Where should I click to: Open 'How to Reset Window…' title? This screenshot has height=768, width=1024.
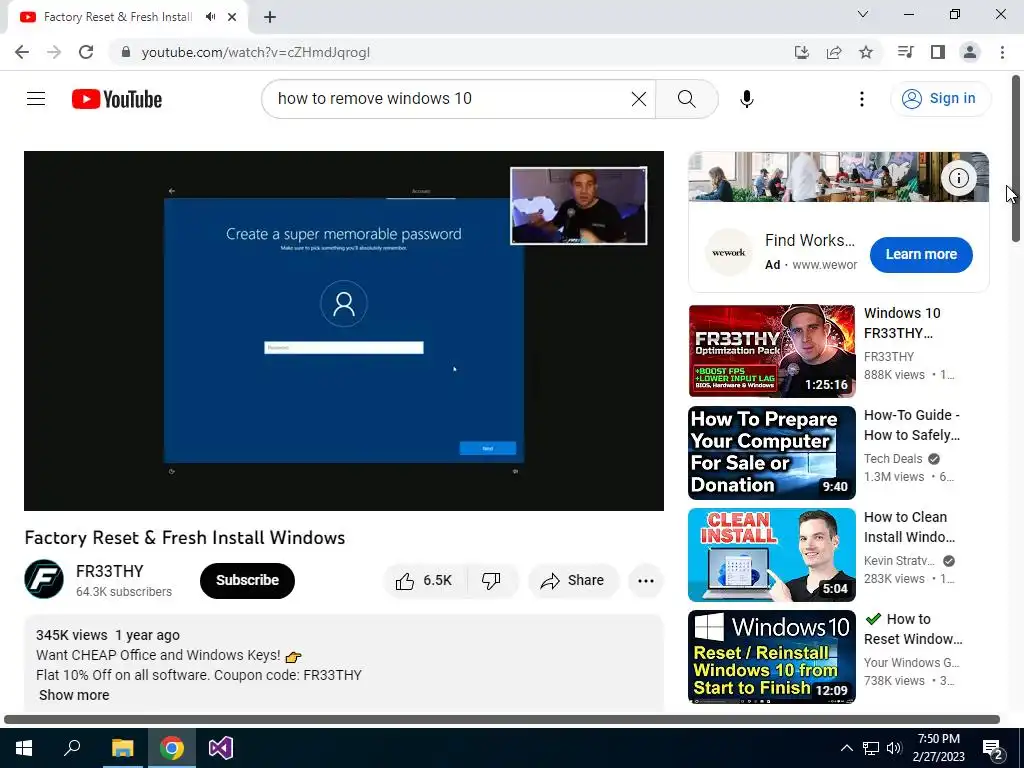[913, 629]
